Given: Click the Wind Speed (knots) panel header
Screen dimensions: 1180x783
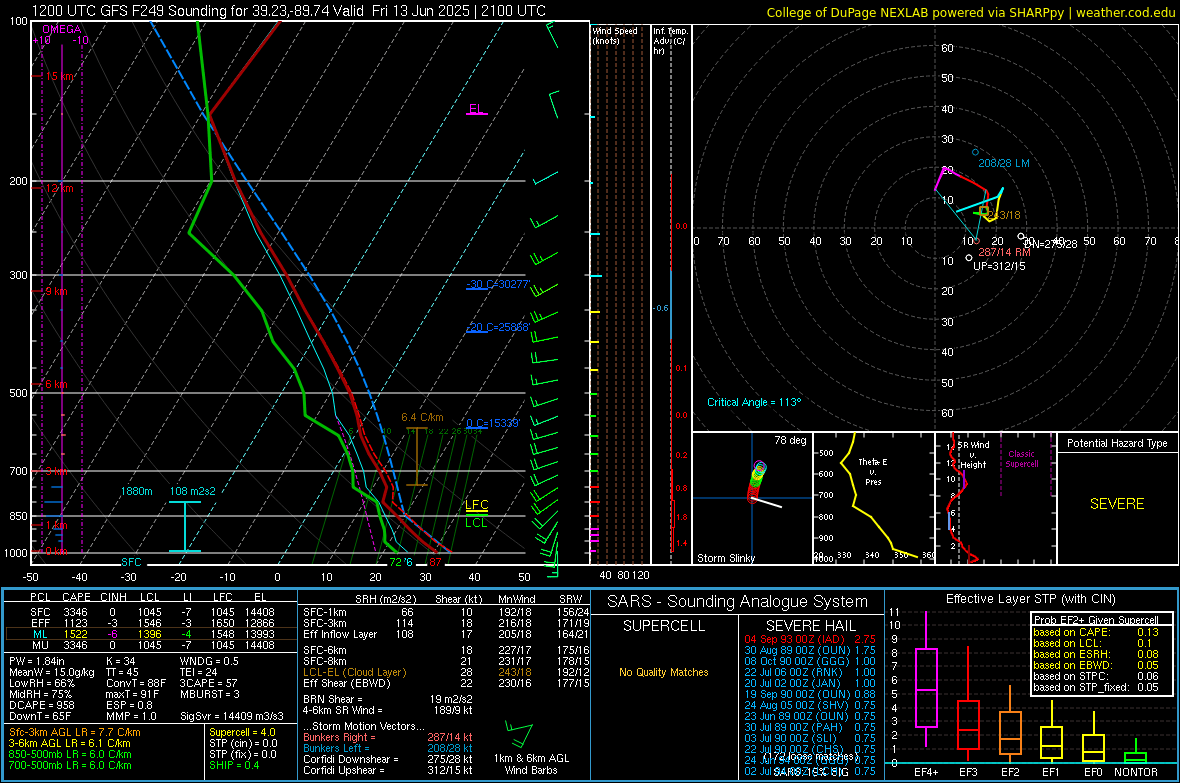Looking at the screenshot, I should tap(614, 35).
